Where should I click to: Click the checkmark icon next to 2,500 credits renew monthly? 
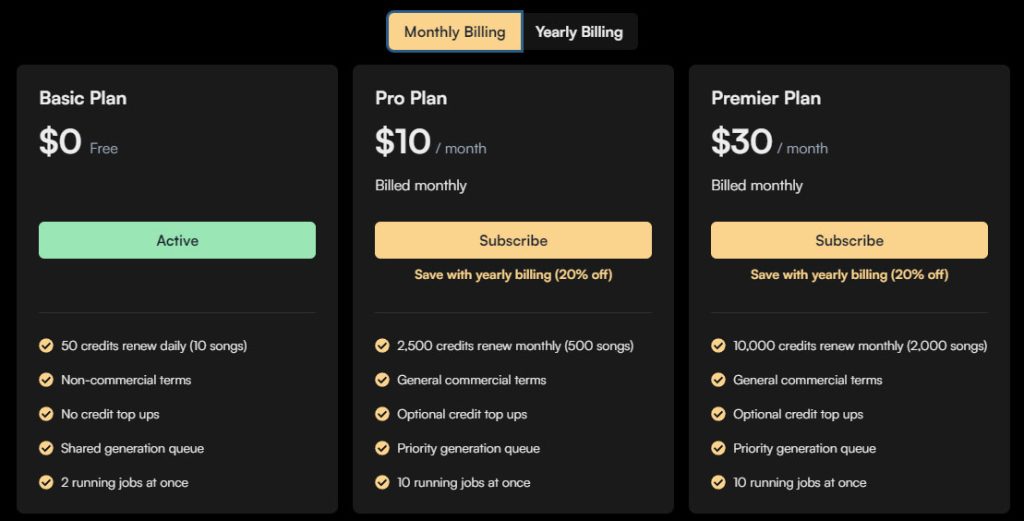(382, 345)
